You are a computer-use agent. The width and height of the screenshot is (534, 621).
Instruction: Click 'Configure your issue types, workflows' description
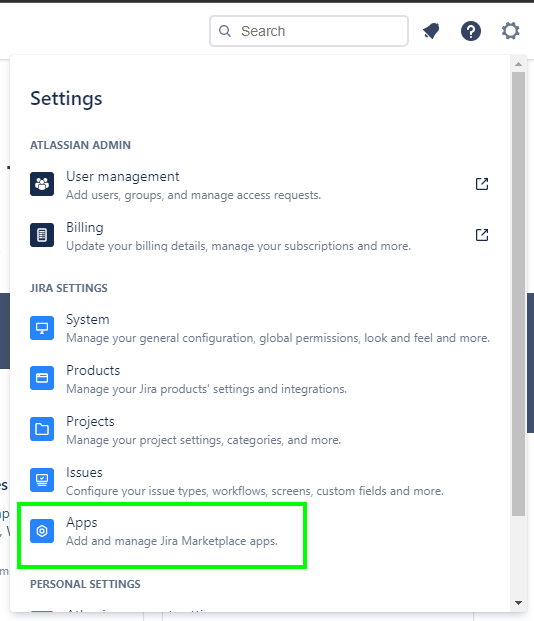(255, 491)
